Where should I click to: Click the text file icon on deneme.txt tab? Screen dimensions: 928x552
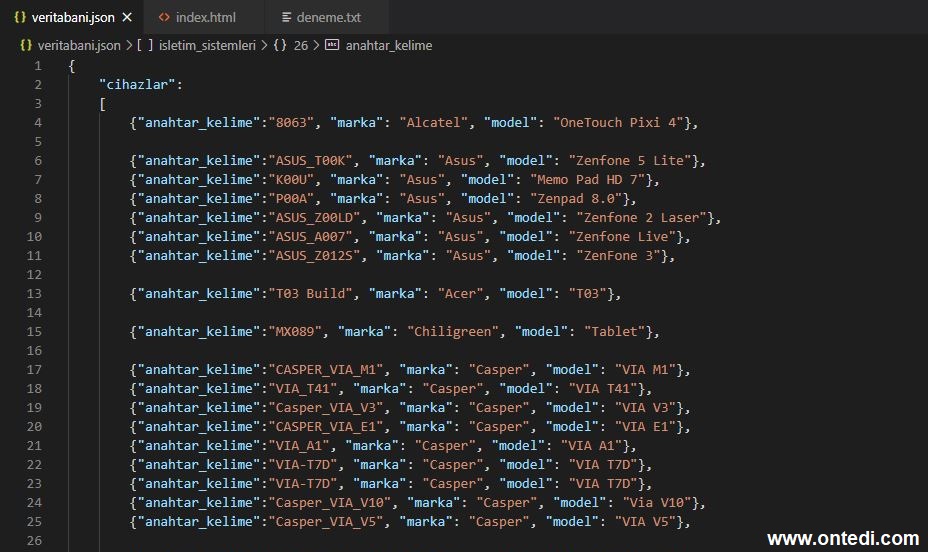286,17
